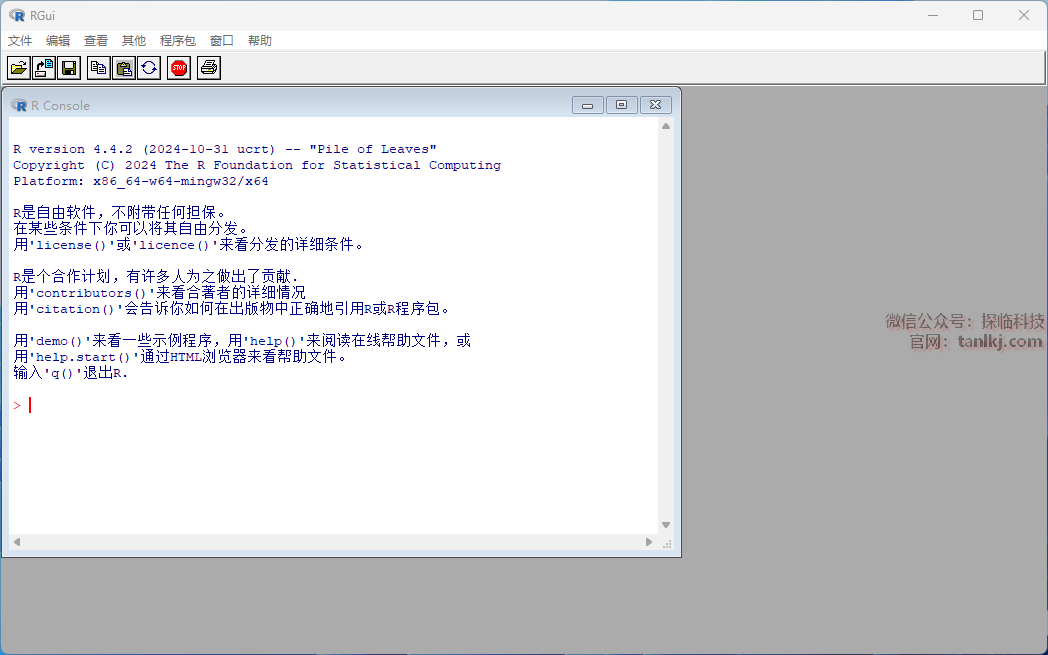Click the R Console resize grip corner
The height and width of the screenshot is (655, 1048).
(x=666, y=544)
